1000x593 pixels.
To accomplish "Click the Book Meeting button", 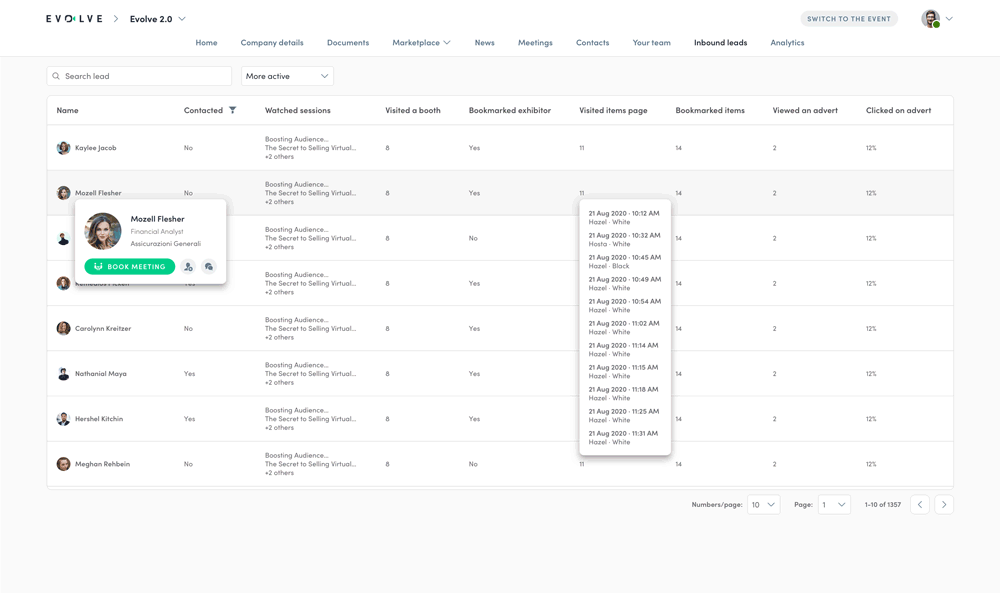I will tap(130, 267).
